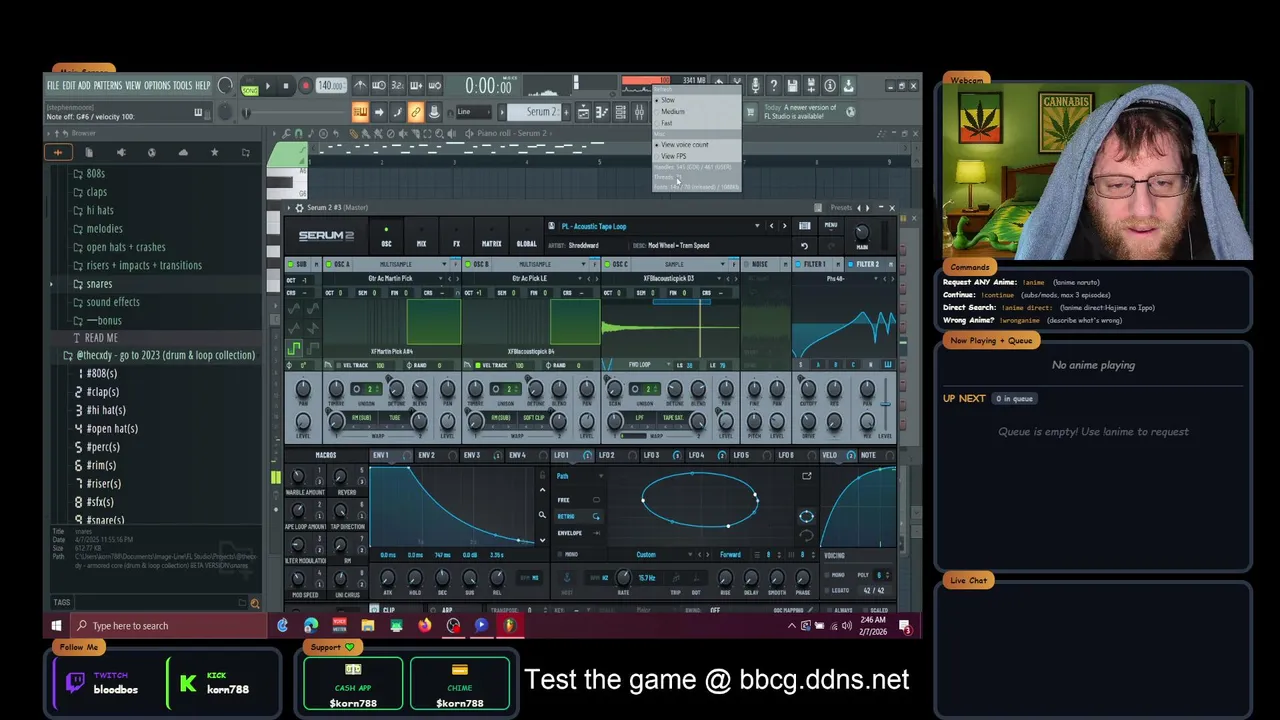The image size is (1280, 720).
Task: Expand the snares folder arrow in Browser
Action: (x=52, y=284)
